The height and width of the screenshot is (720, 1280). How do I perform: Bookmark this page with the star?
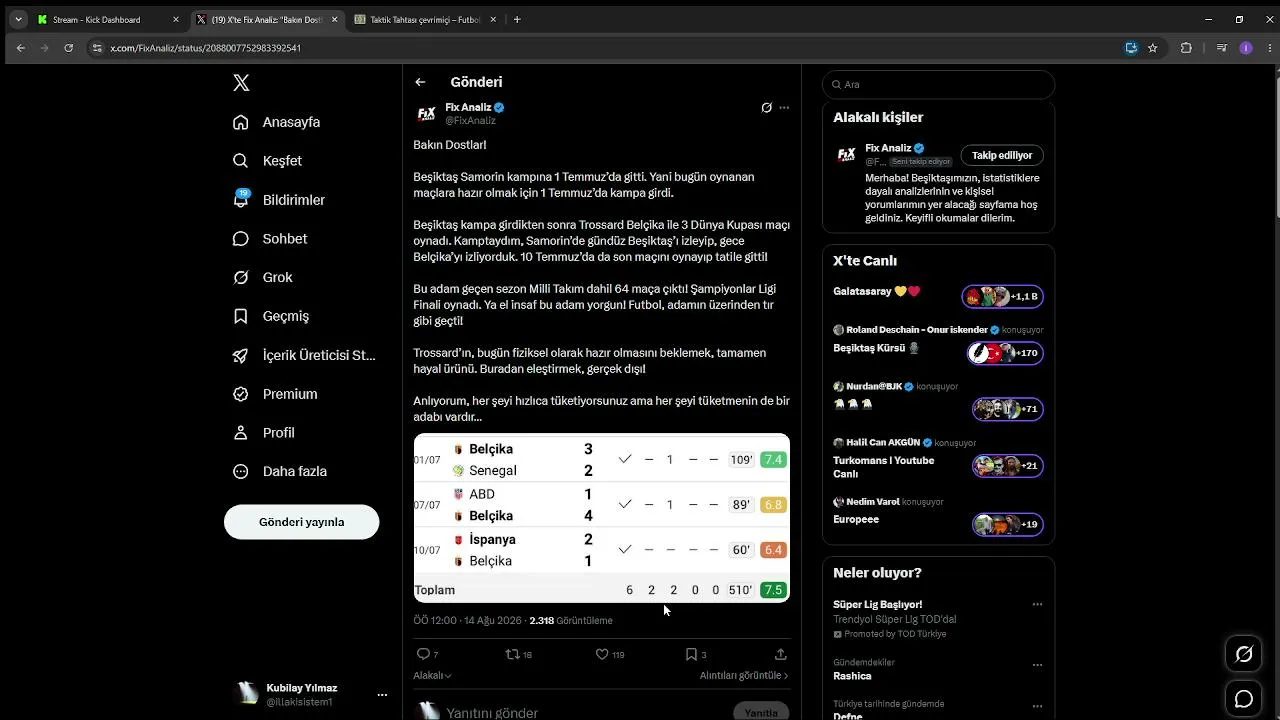click(x=1153, y=48)
